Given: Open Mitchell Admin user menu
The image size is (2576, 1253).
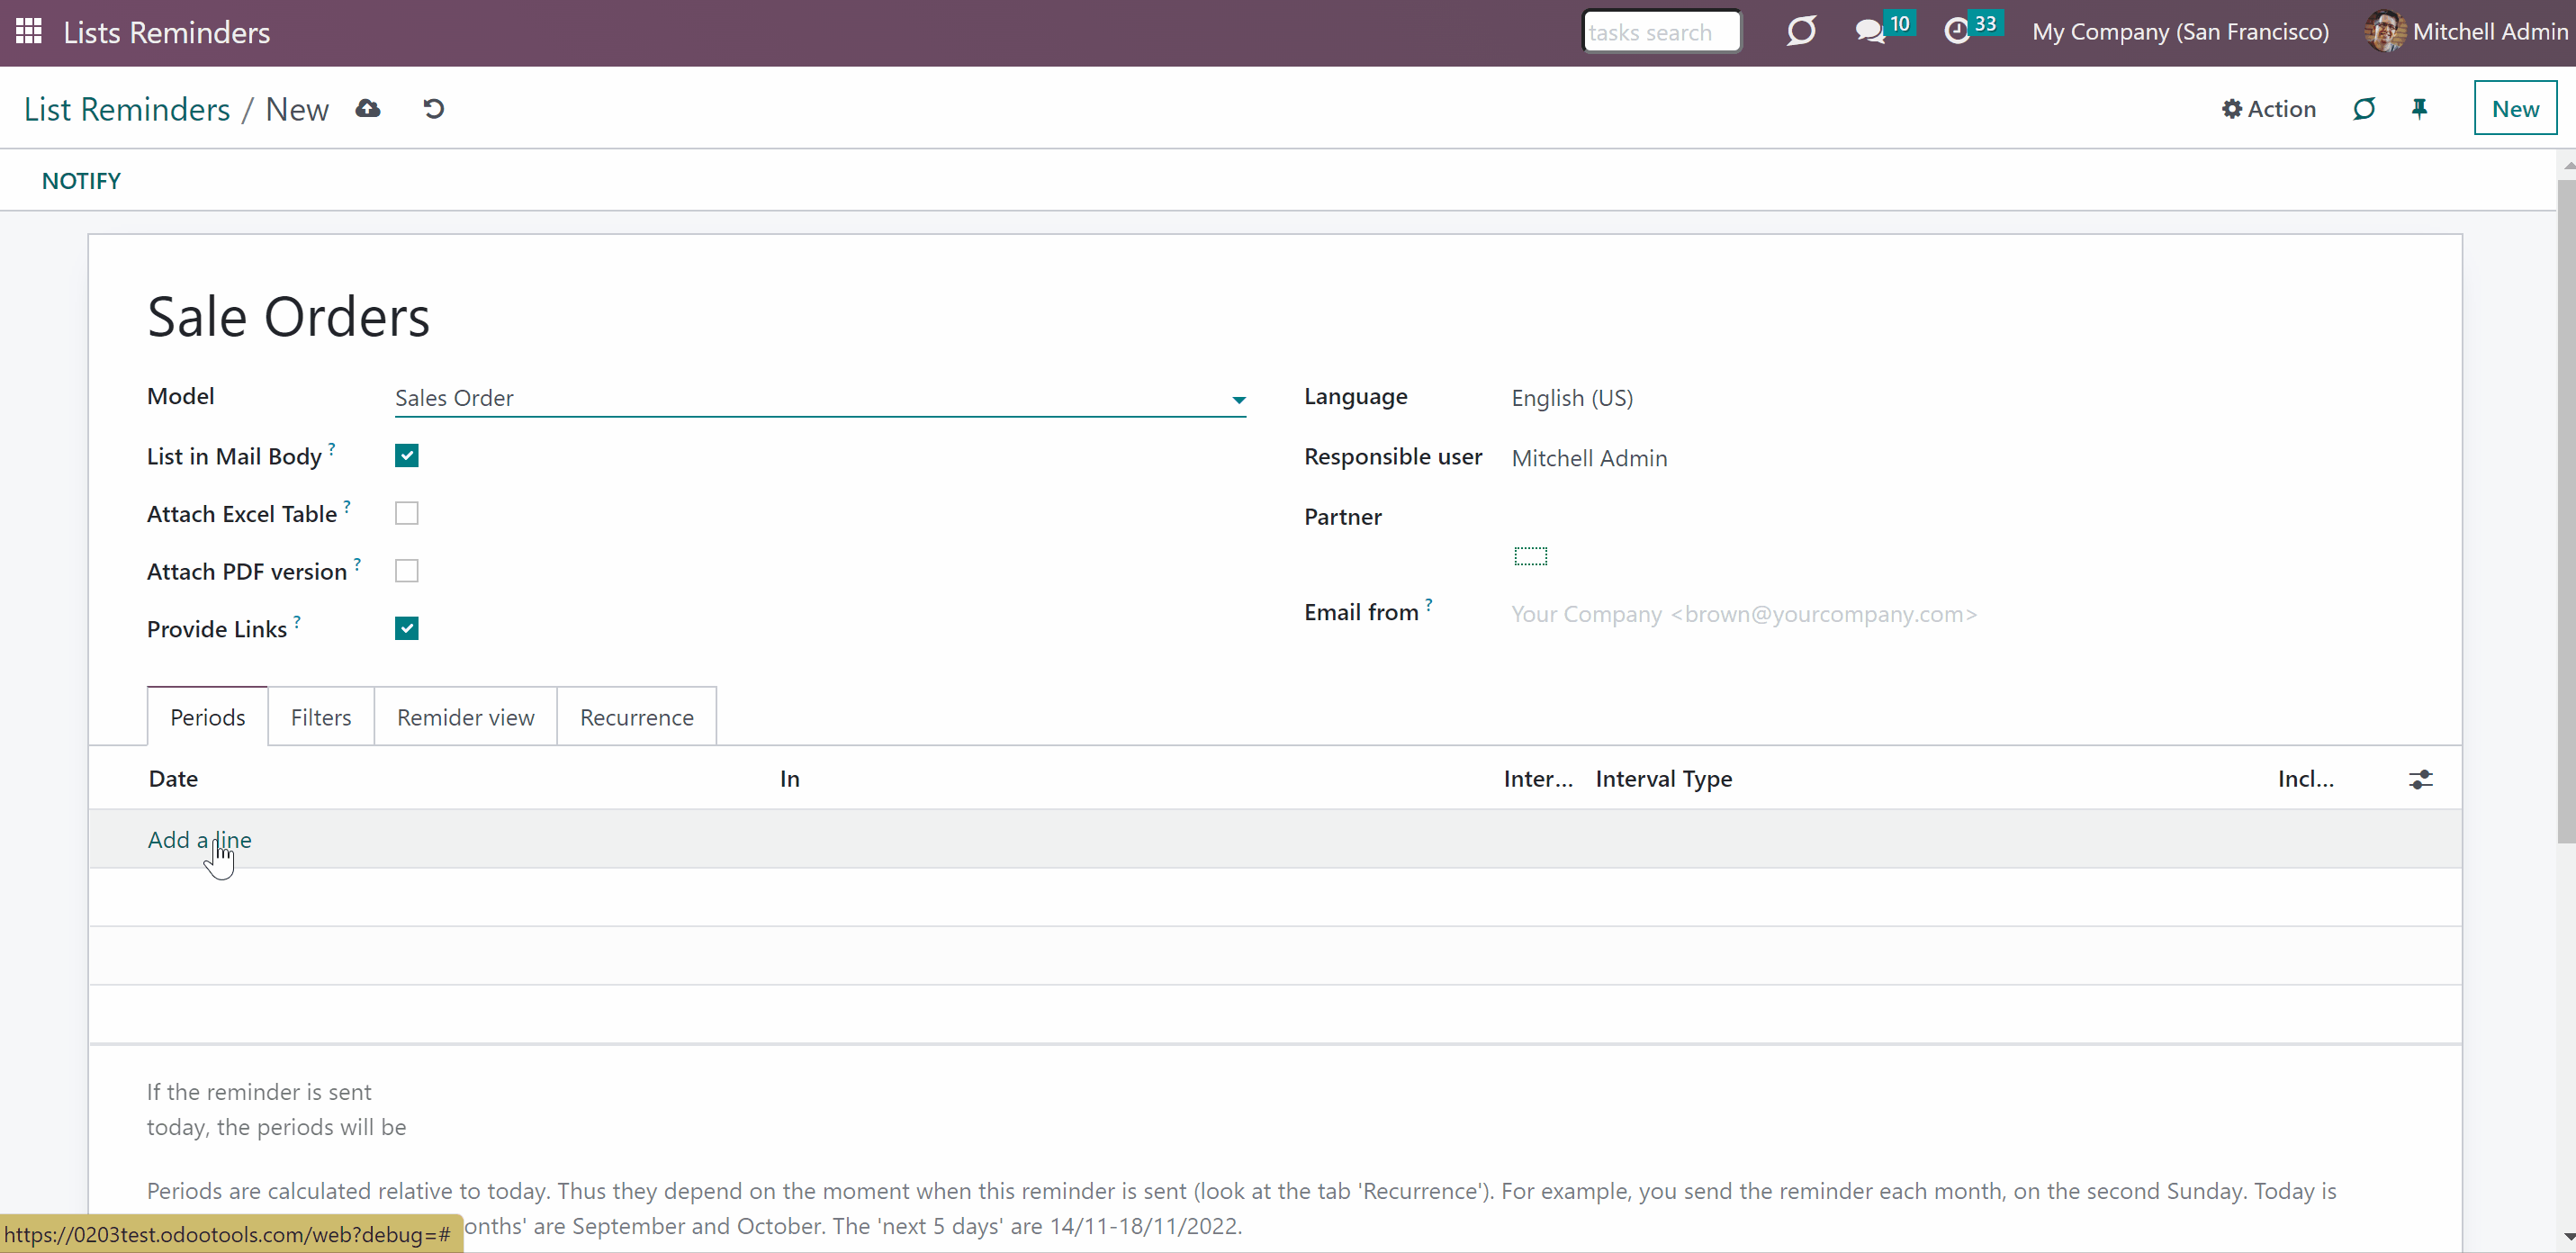Looking at the screenshot, I should tap(2466, 31).
